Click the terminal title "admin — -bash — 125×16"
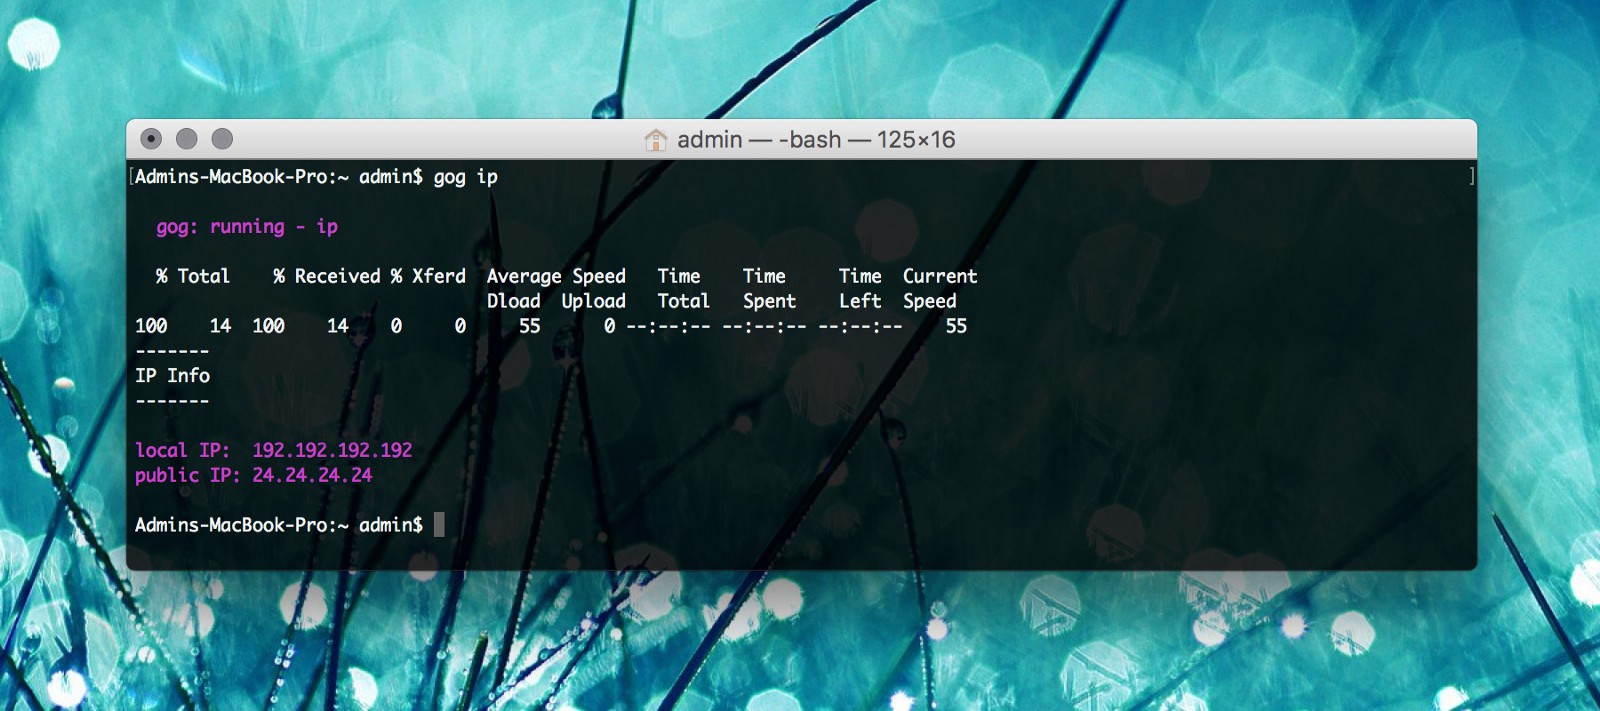Viewport: 1600px width, 711px height. click(816, 139)
